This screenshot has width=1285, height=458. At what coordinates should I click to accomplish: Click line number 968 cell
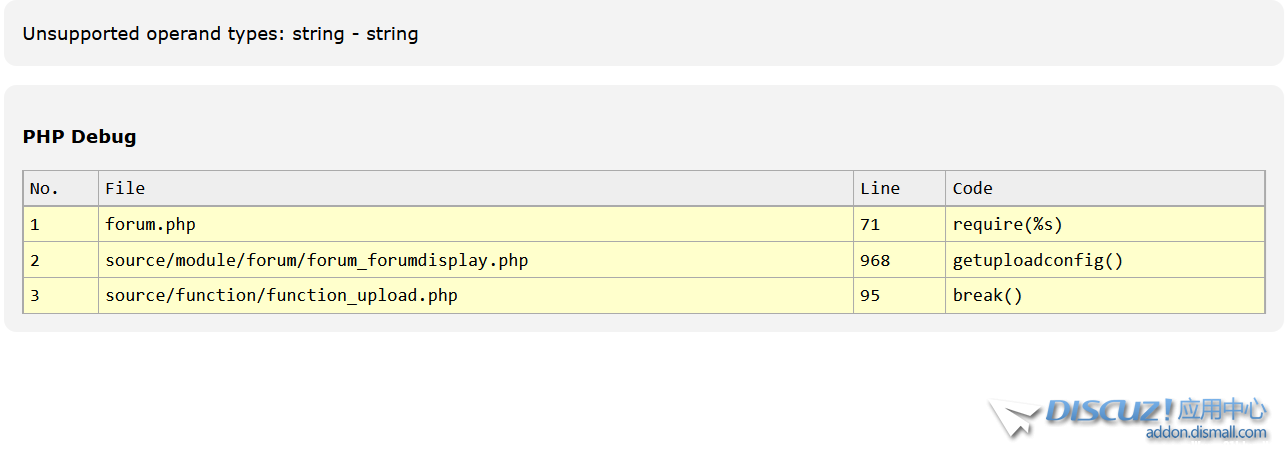pos(875,260)
